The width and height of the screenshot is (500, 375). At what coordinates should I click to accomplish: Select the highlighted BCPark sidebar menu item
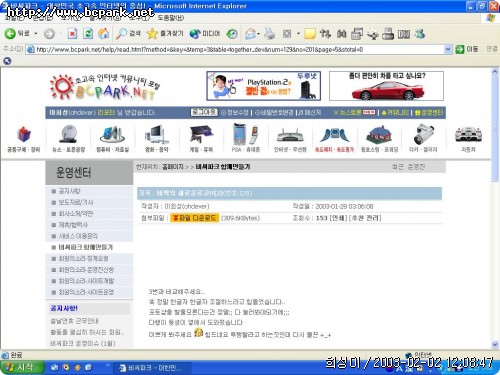(86, 247)
